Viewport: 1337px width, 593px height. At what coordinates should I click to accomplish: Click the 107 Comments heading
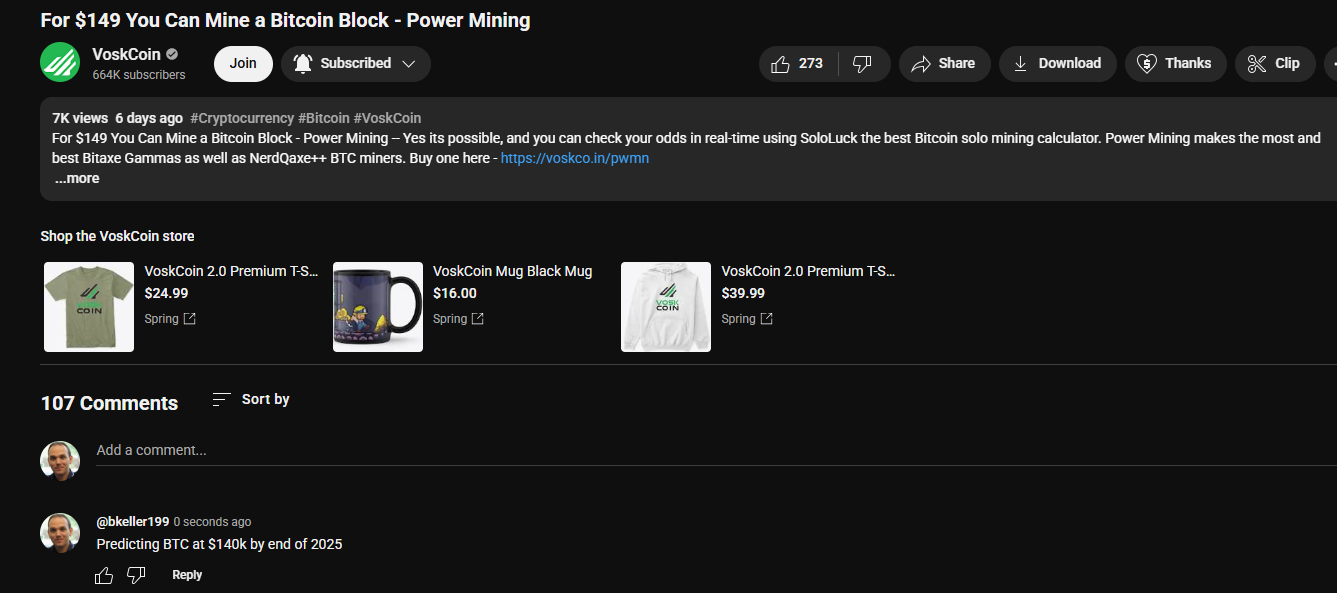(x=109, y=403)
